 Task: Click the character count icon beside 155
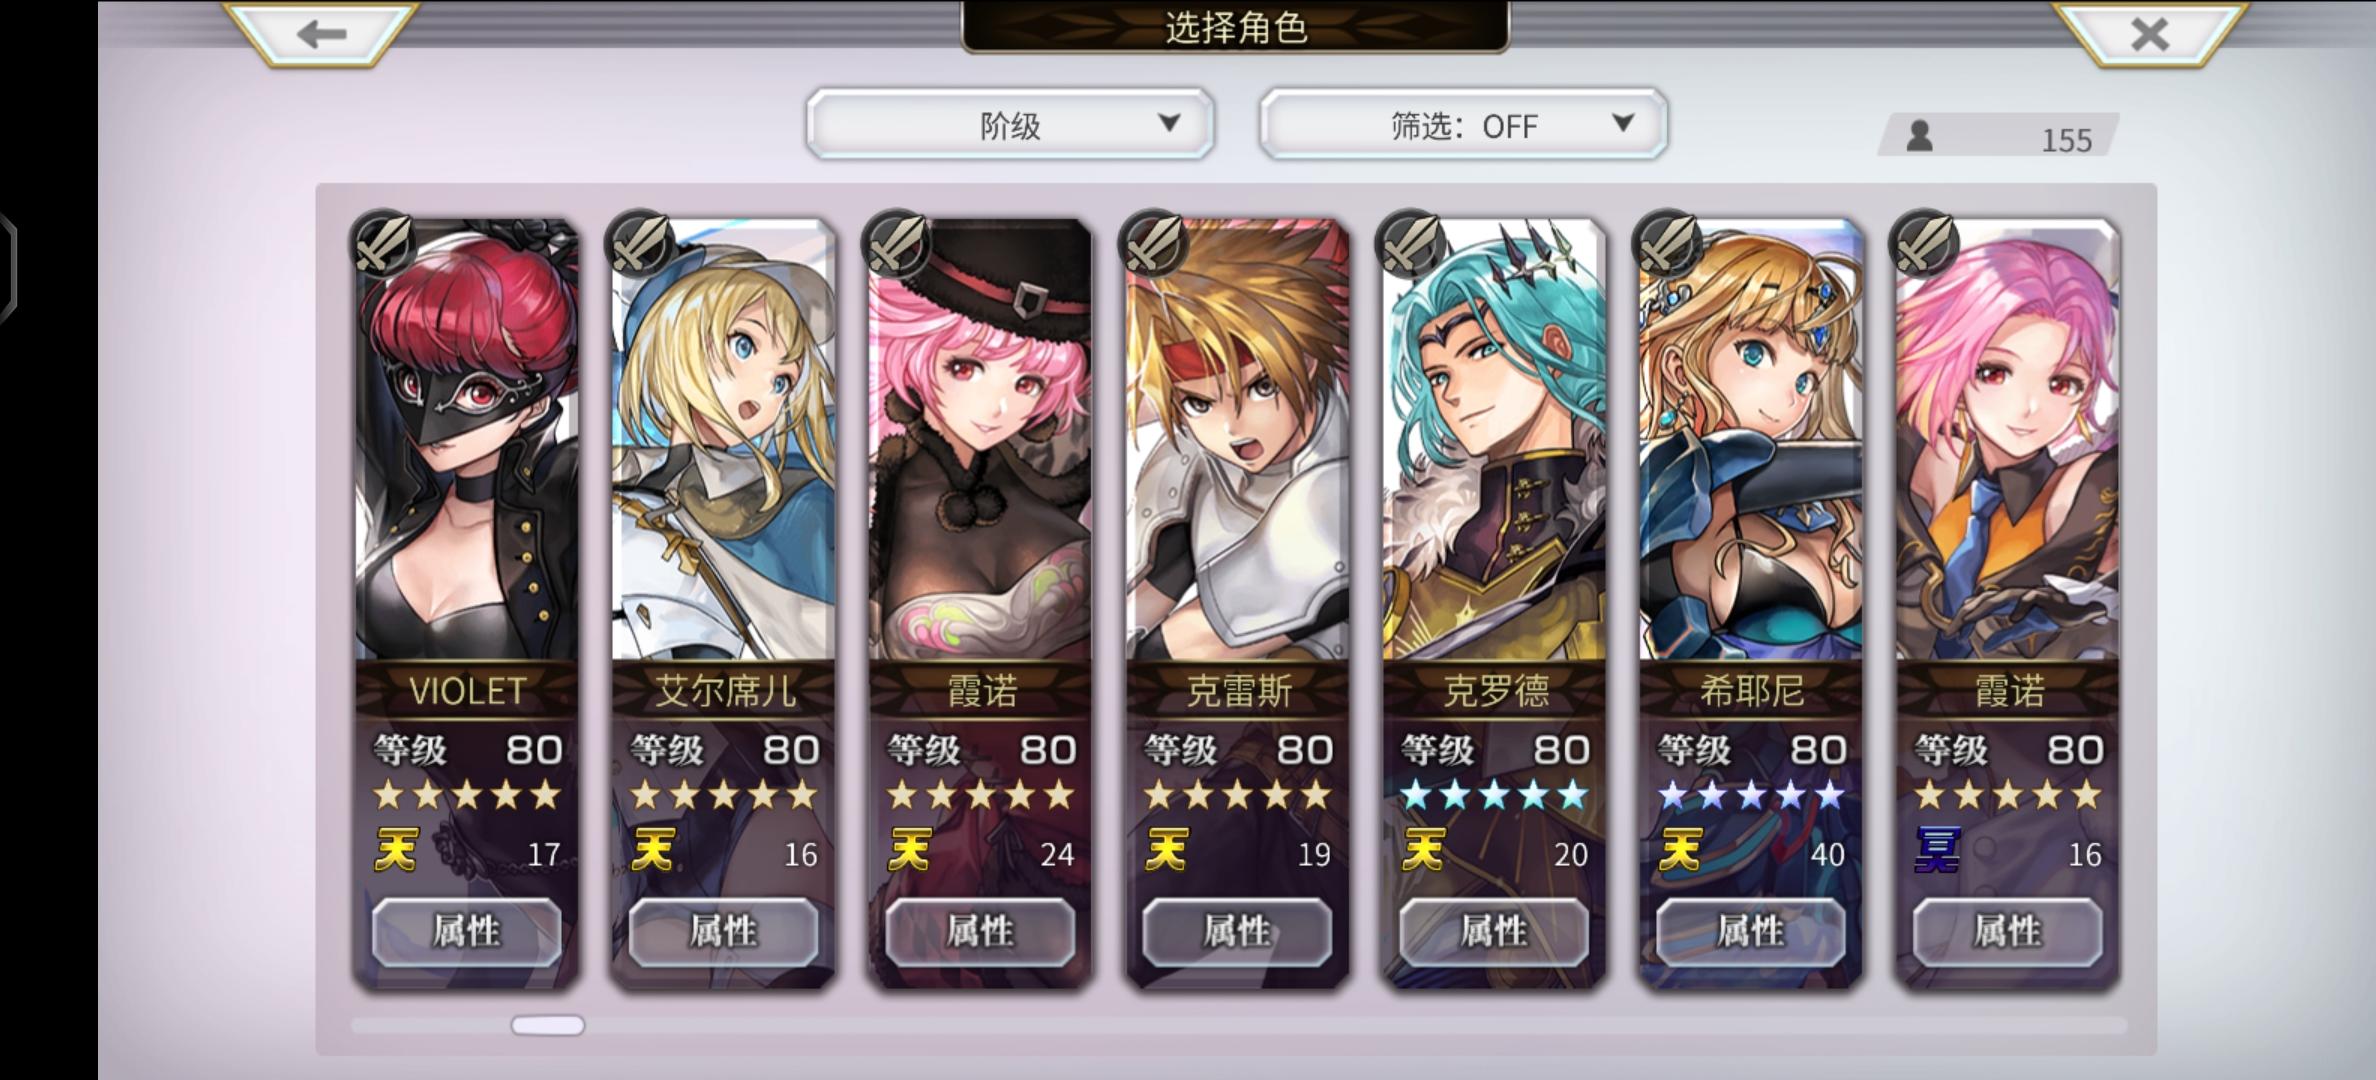1919,136
